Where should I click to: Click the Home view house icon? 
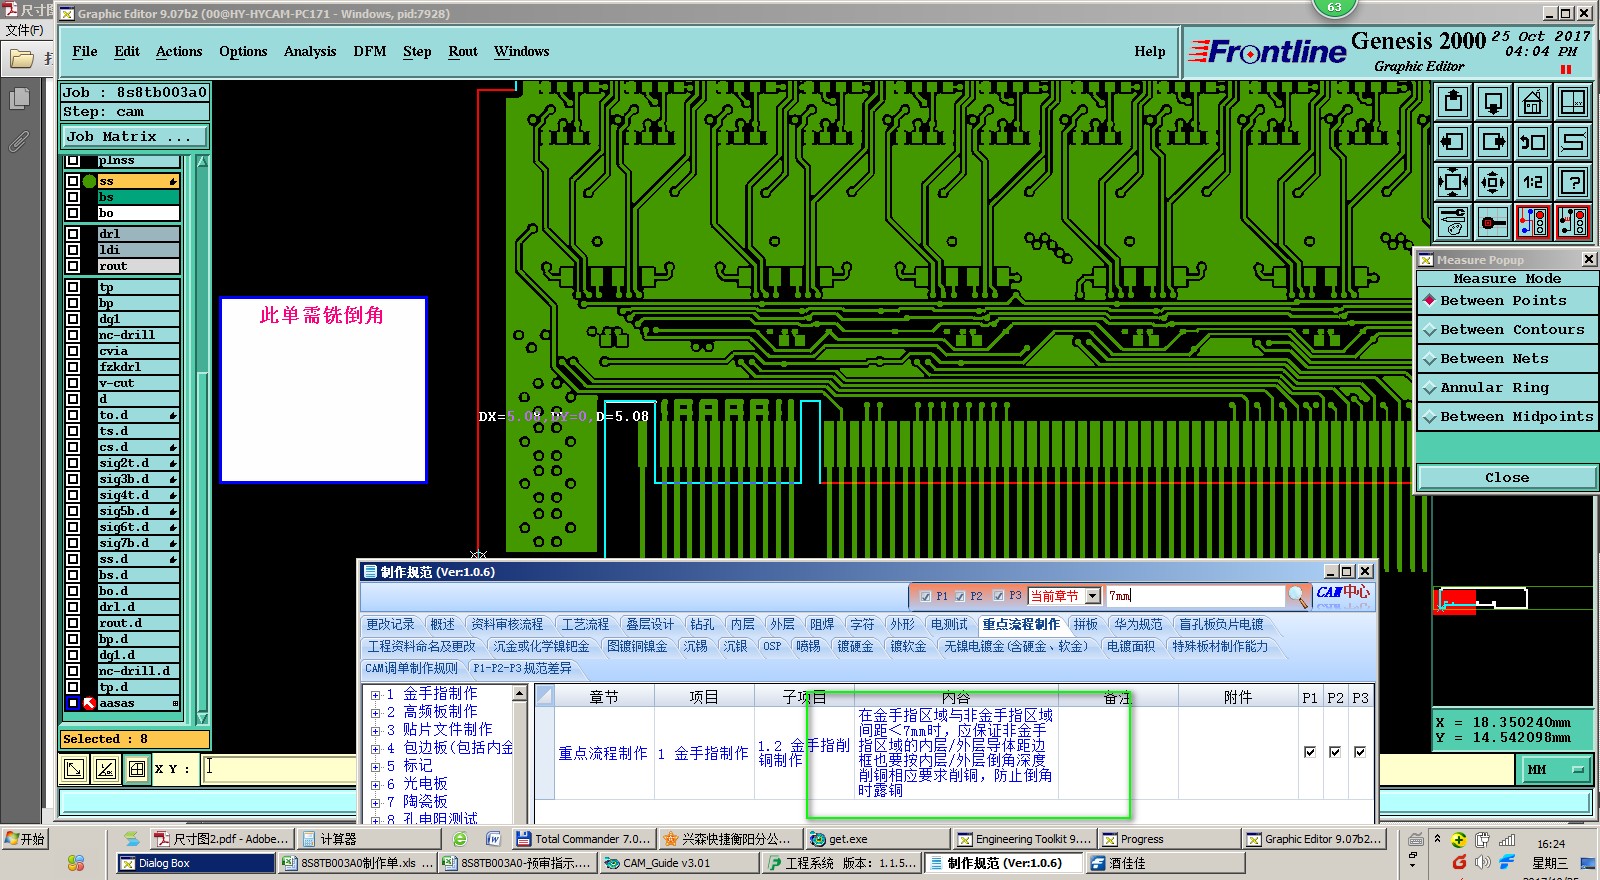pos(1532,103)
